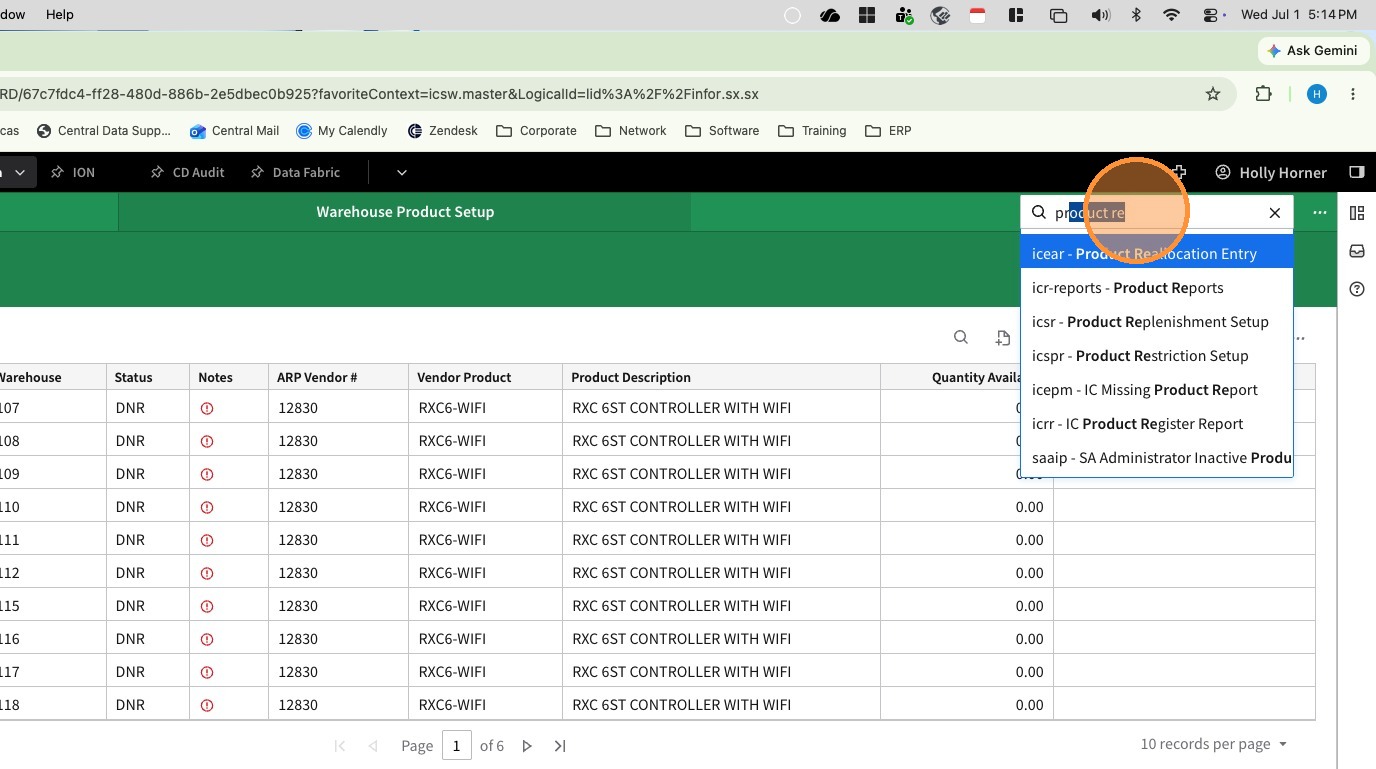Open the Infor side panel toggle icon

point(1357,172)
